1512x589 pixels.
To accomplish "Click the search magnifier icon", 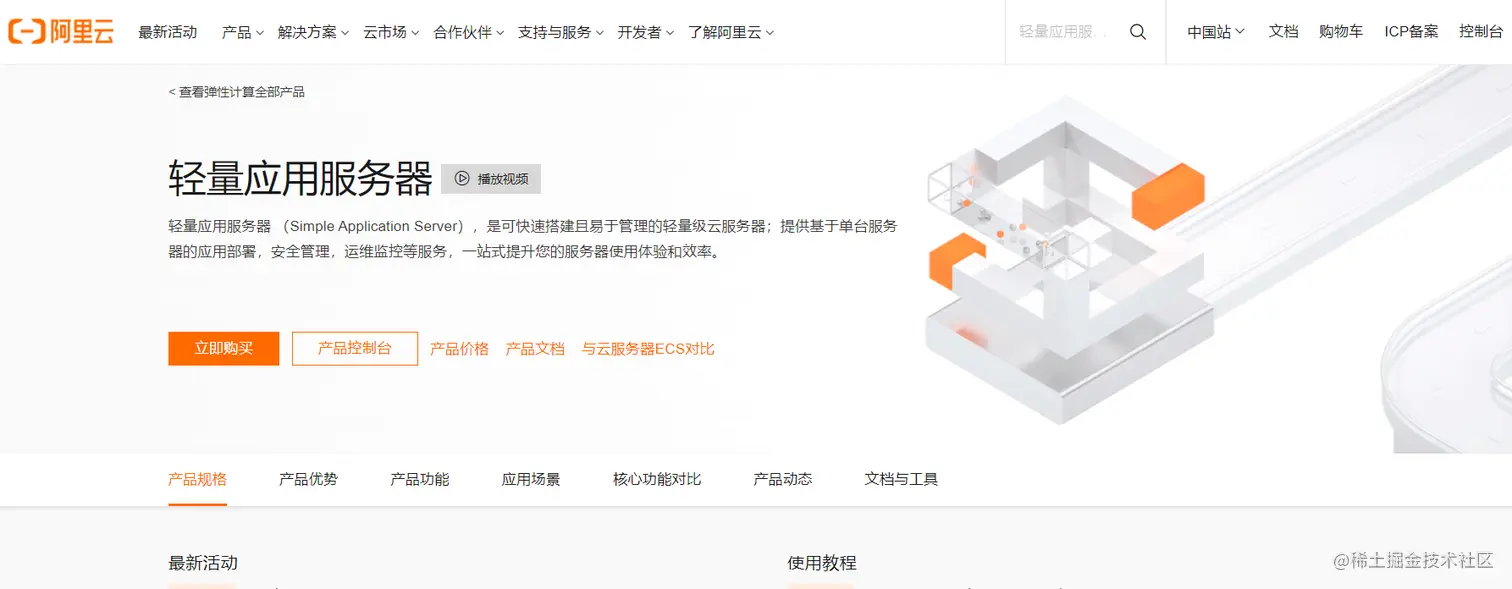I will pyautogui.click(x=1138, y=32).
